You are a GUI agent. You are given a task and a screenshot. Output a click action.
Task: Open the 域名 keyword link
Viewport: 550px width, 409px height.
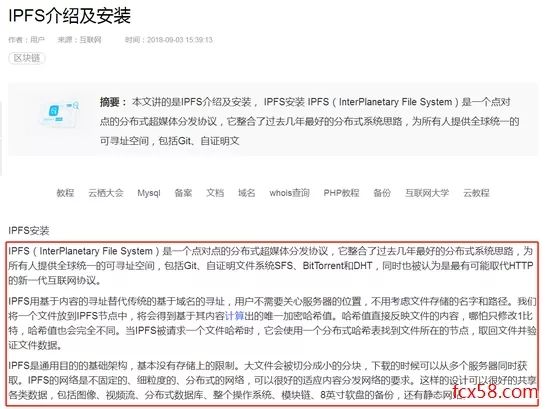coord(246,193)
